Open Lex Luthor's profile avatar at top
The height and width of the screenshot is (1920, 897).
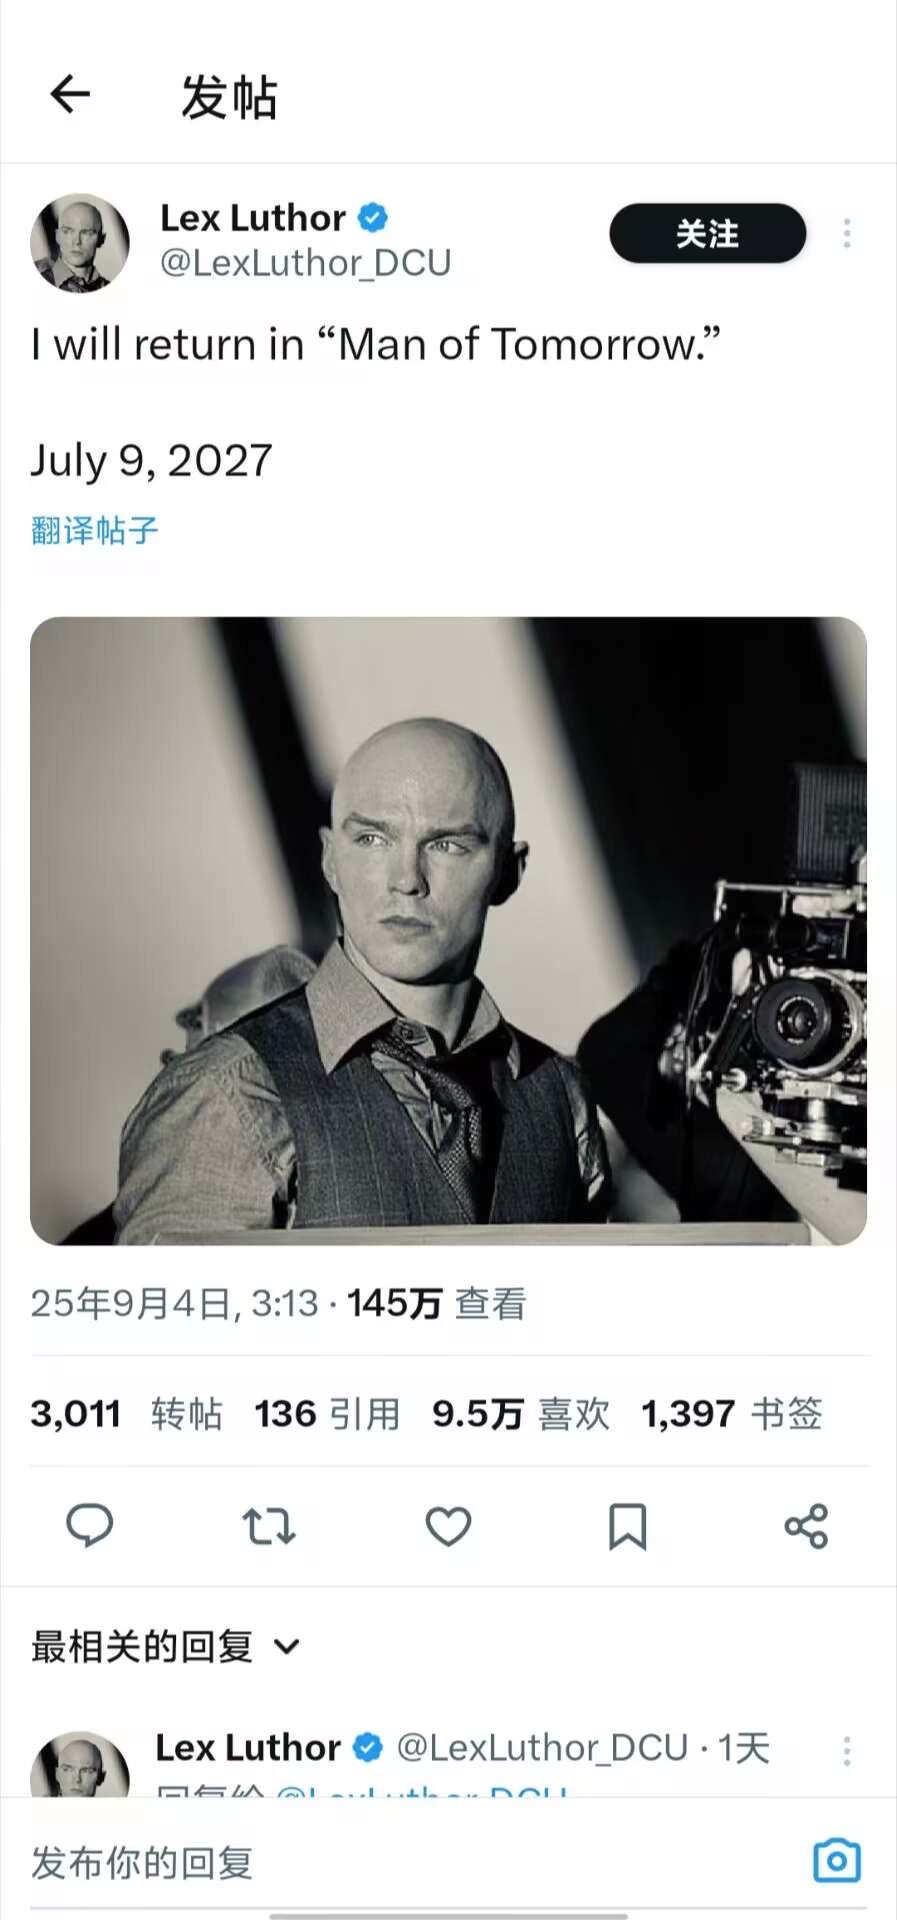tap(80, 243)
